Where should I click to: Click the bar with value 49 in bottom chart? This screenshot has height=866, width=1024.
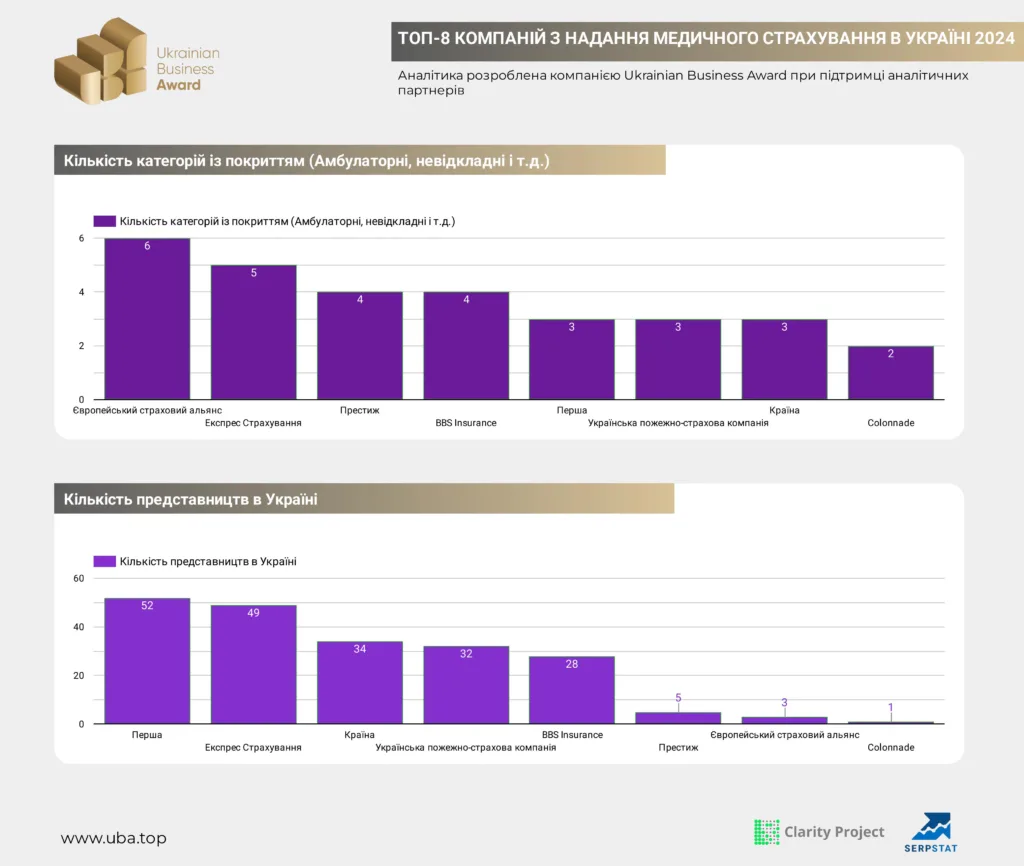253,664
